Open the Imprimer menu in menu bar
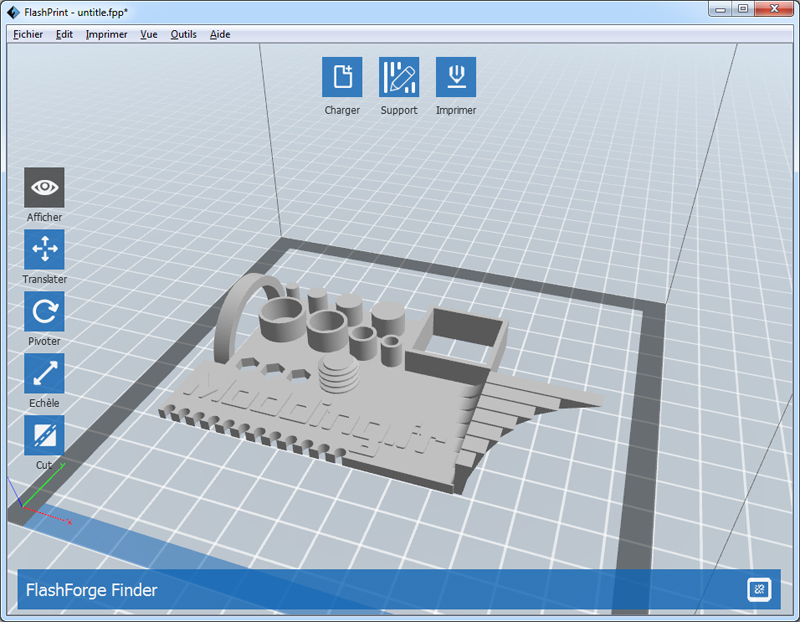The height and width of the screenshot is (622, 800). pos(107,34)
